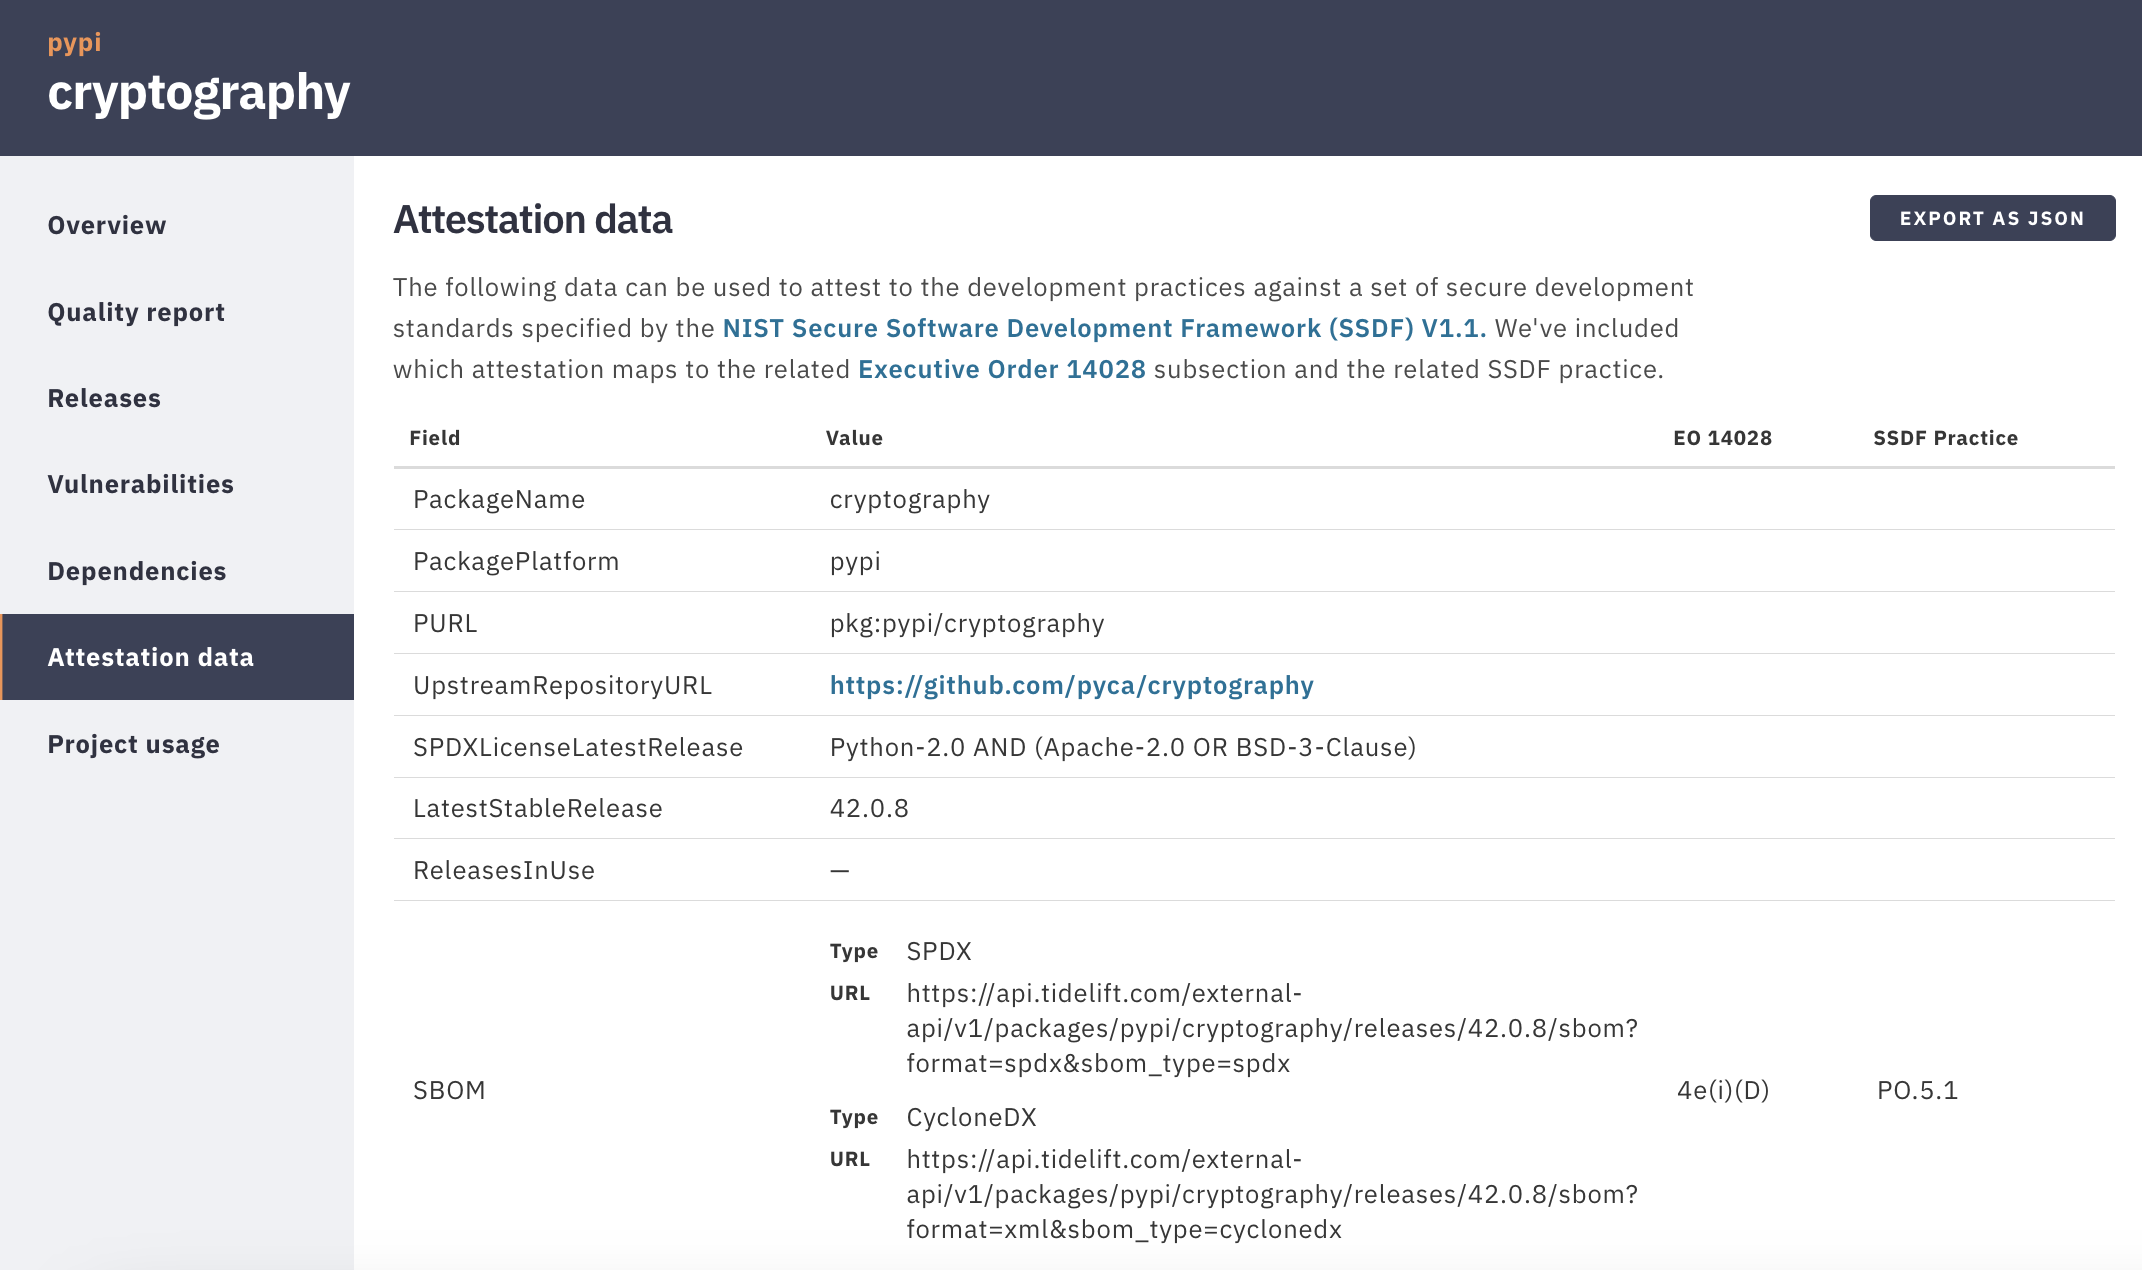This screenshot has width=2142, height=1270.
Task: Click the SBOM field label
Action: (x=449, y=1090)
